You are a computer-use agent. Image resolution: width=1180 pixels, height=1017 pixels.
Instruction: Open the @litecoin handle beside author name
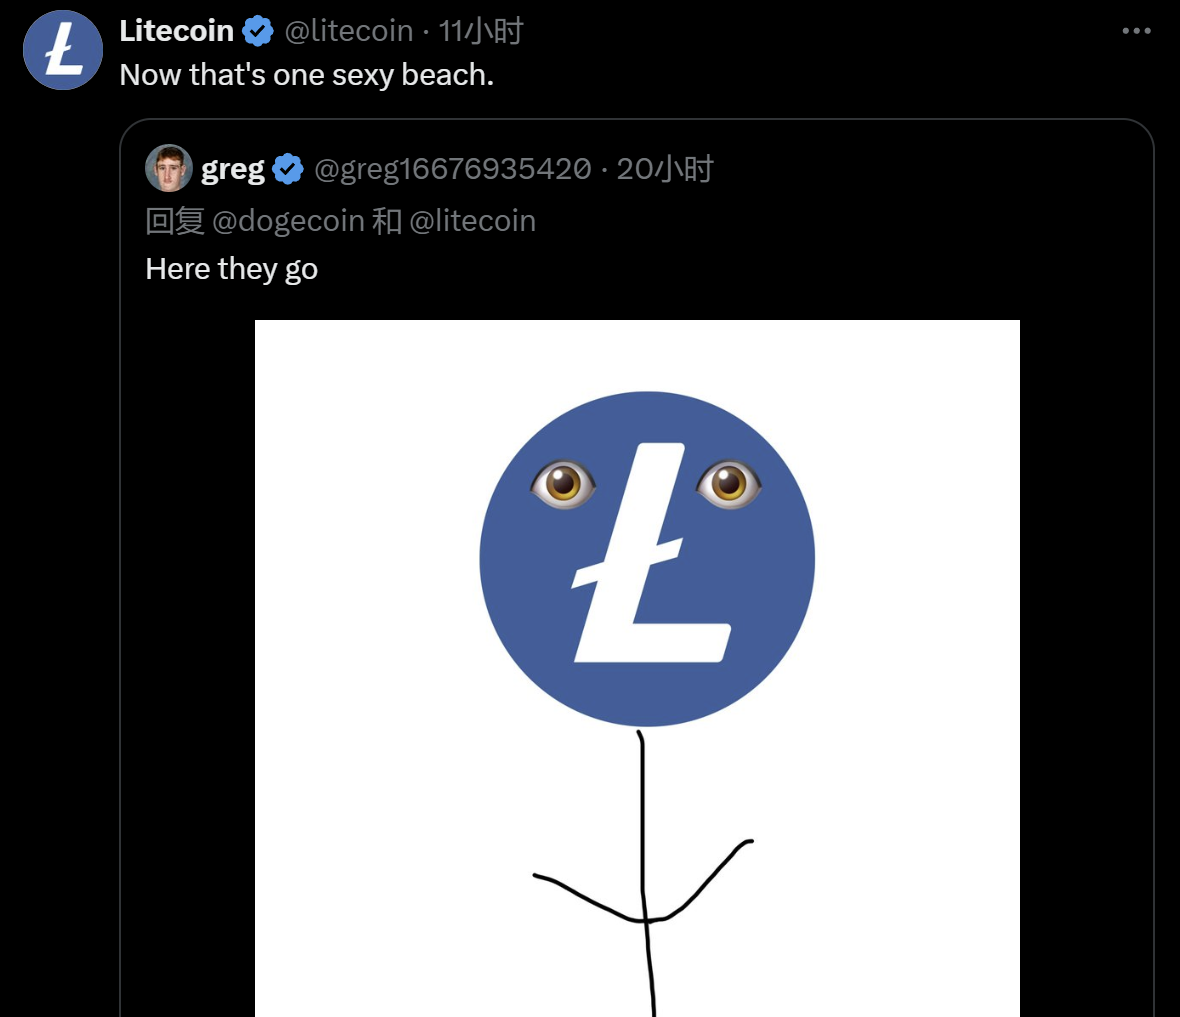pyautogui.click(x=349, y=31)
